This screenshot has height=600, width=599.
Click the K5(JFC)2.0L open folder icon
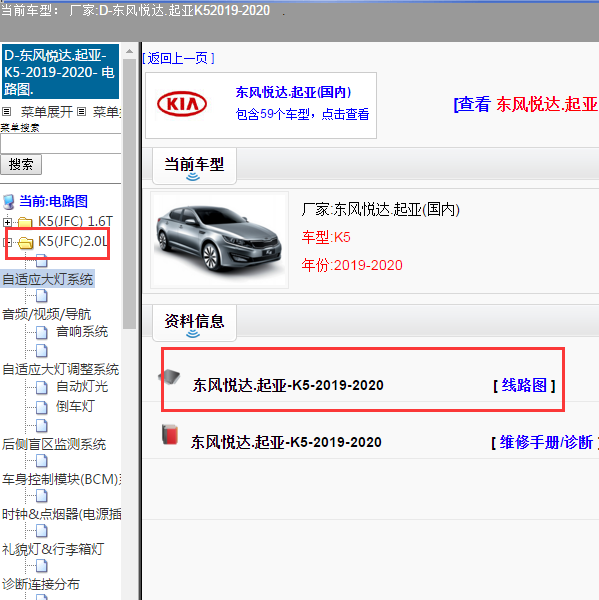[x=26, y=242]
